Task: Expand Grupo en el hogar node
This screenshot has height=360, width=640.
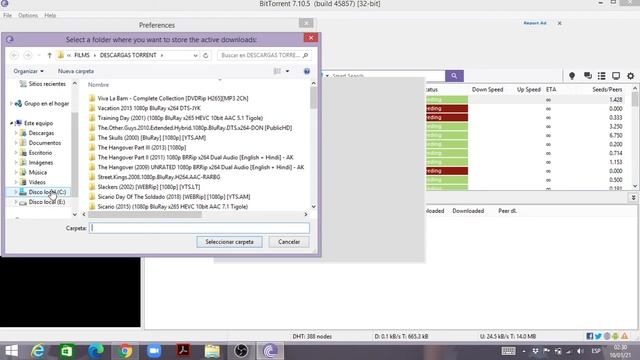Action: [x=11, y=104]
